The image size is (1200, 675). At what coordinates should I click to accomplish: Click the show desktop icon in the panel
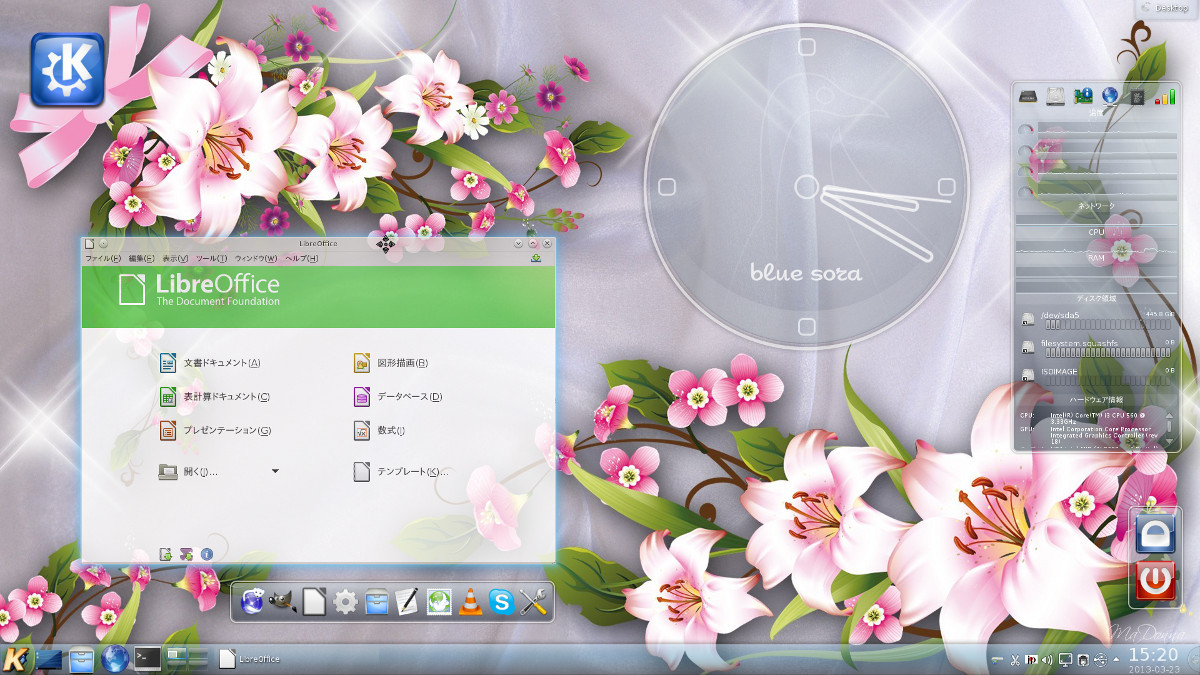click(x=48, y=659)
